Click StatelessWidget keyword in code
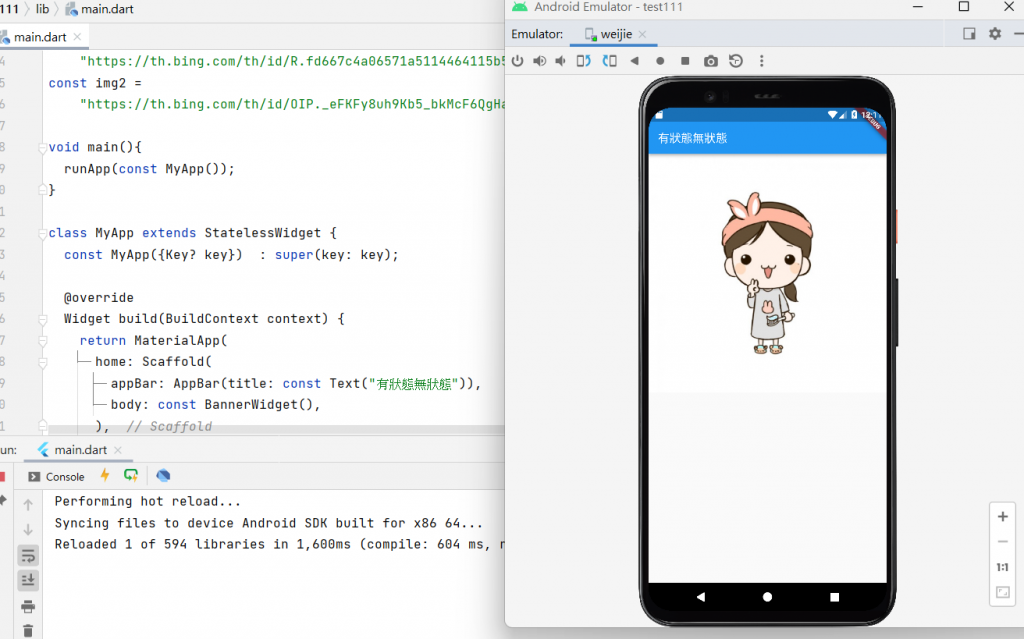Screen dimensions: 1024x639 263,233
